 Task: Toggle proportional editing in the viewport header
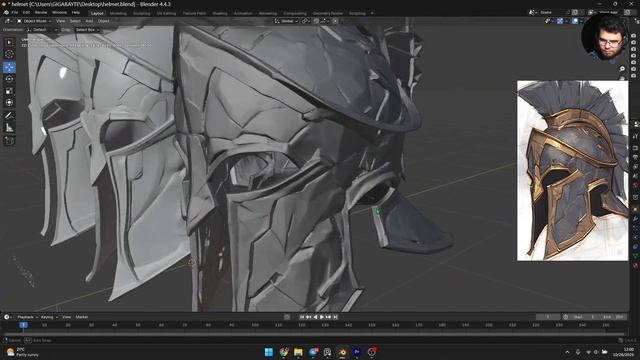(x=335, y=21)
